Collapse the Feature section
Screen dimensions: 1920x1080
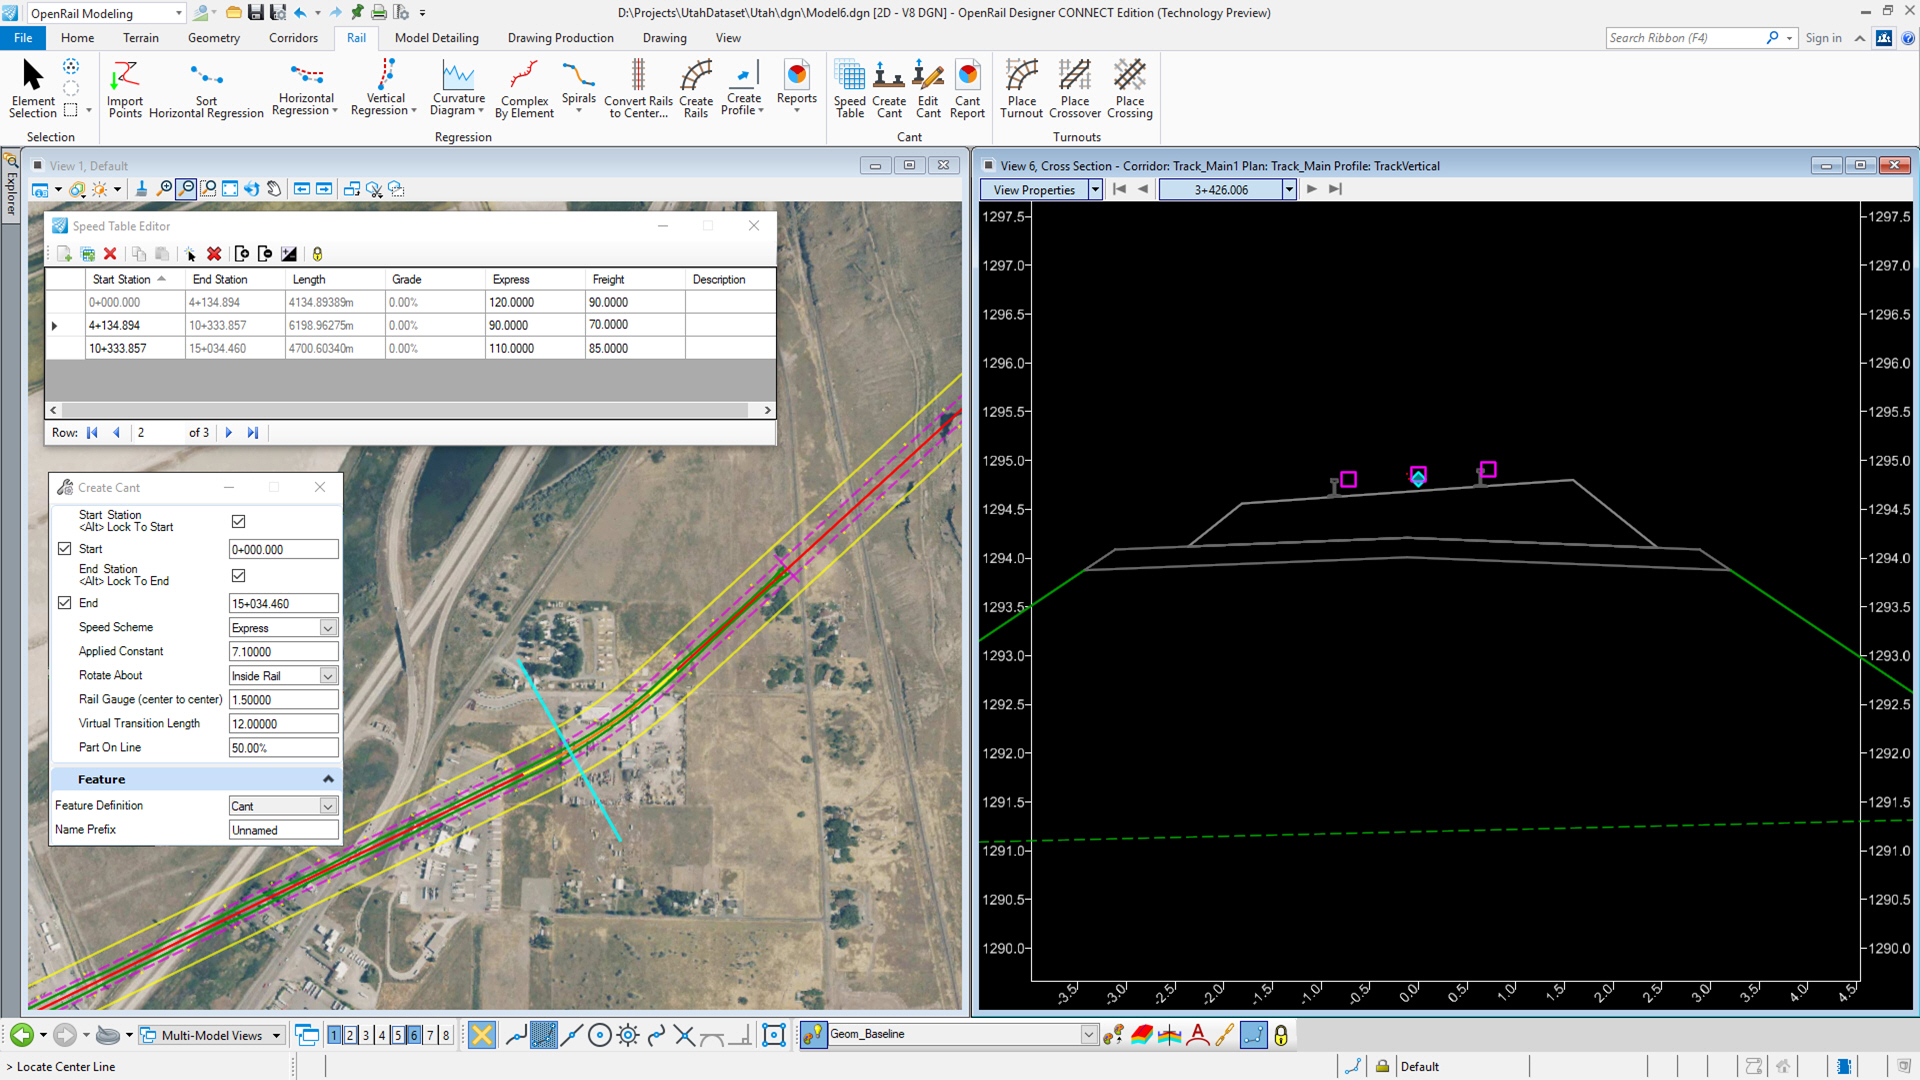(x=328, y=779)
